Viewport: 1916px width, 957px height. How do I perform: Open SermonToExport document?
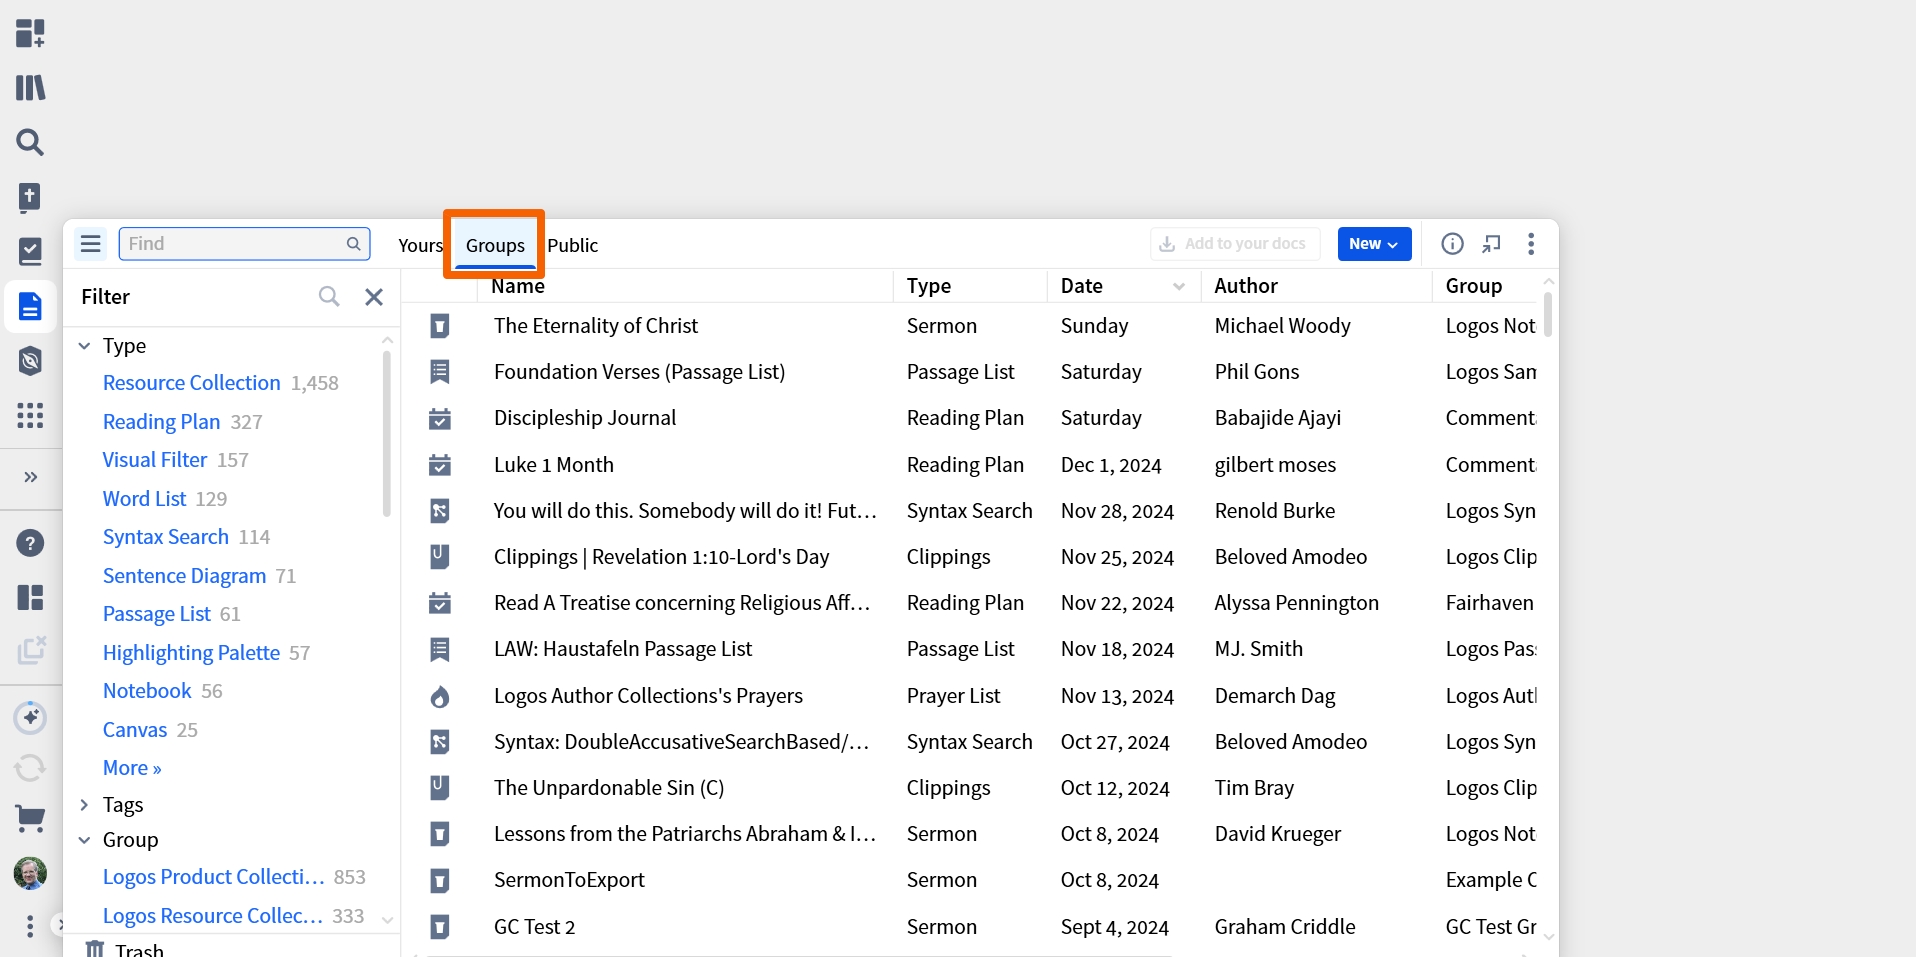[x=569, y=880]
